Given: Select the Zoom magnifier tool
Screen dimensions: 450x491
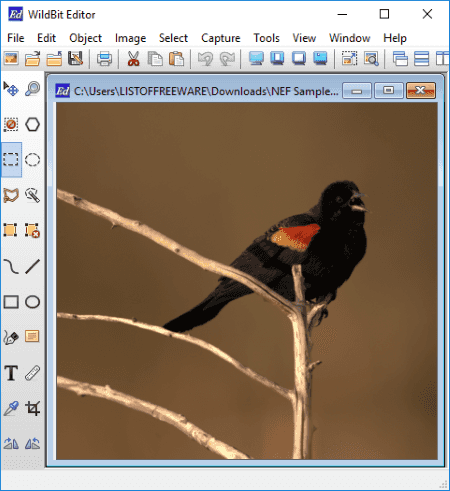Looking at the screenshot, I should 33,89.
